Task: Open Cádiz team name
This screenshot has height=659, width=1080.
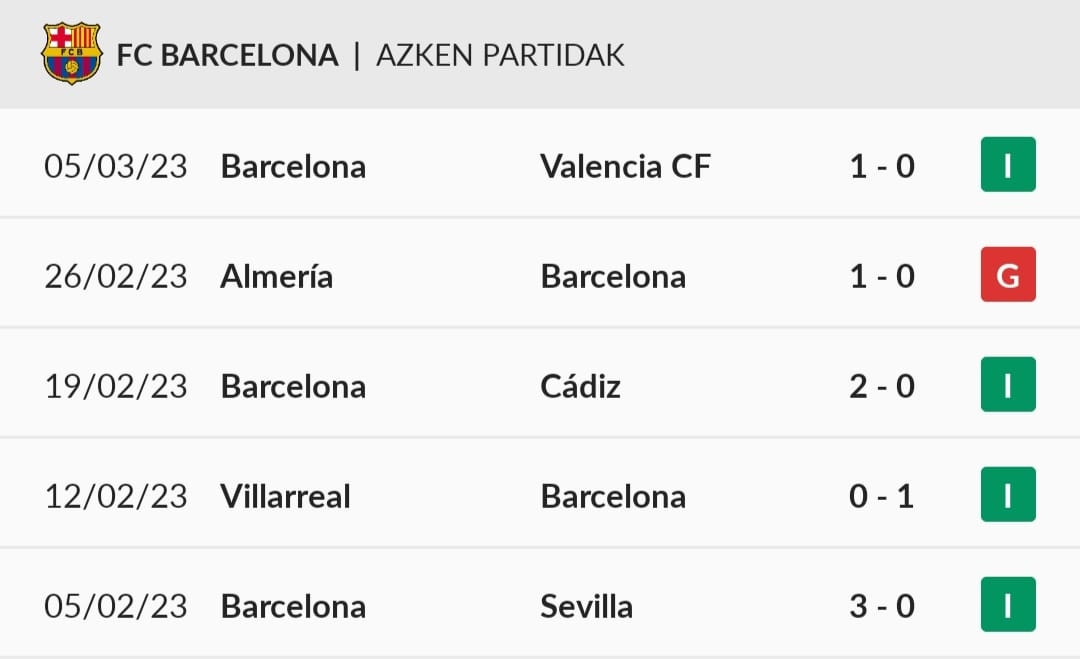Action: click(x=581, y=386)
